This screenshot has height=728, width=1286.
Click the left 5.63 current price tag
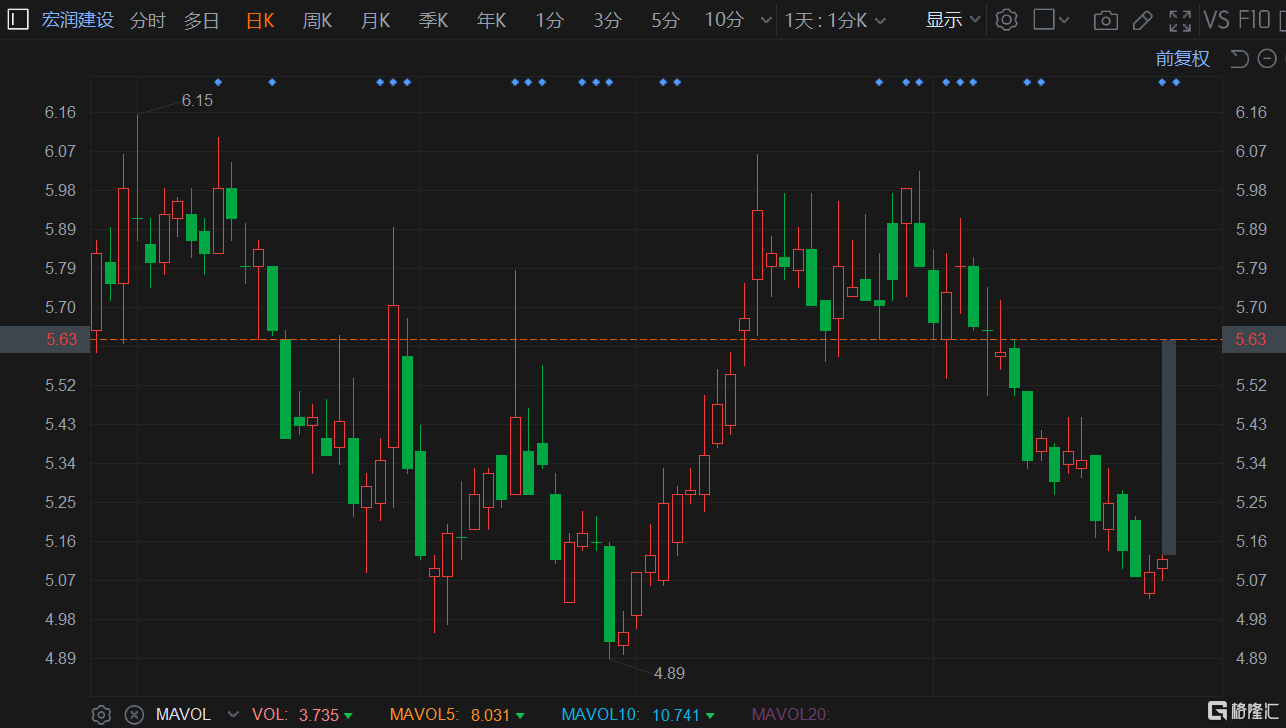pyautogui.click(x=45, y=339)
